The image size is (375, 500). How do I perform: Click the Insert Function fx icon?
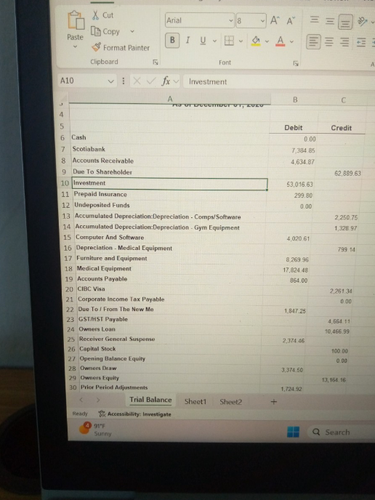(x=165, y=81)
